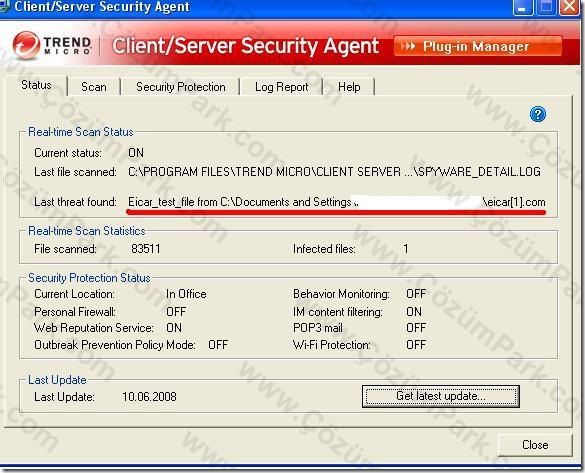Click the Real-time Scan Statistics heading
585x473 pixels.
[x=87, y=231]
